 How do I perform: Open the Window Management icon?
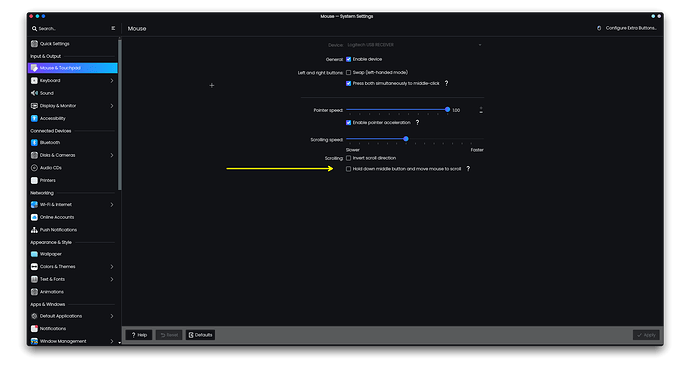(x=34, y=341)
